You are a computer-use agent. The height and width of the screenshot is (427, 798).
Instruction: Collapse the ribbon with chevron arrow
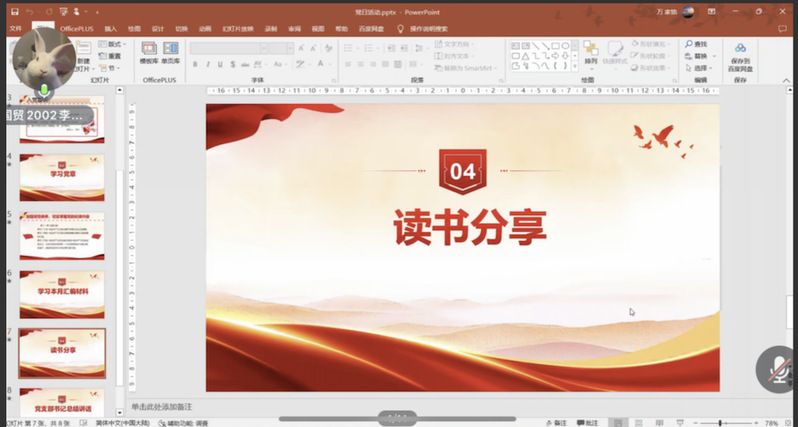point(786,80)
